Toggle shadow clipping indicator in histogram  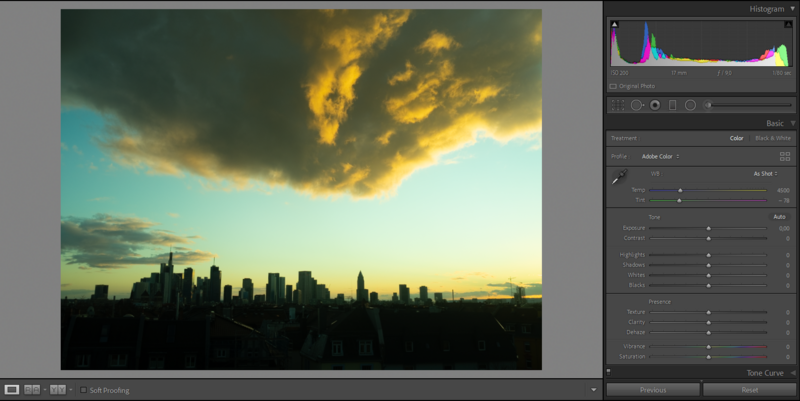pos(615,24)
